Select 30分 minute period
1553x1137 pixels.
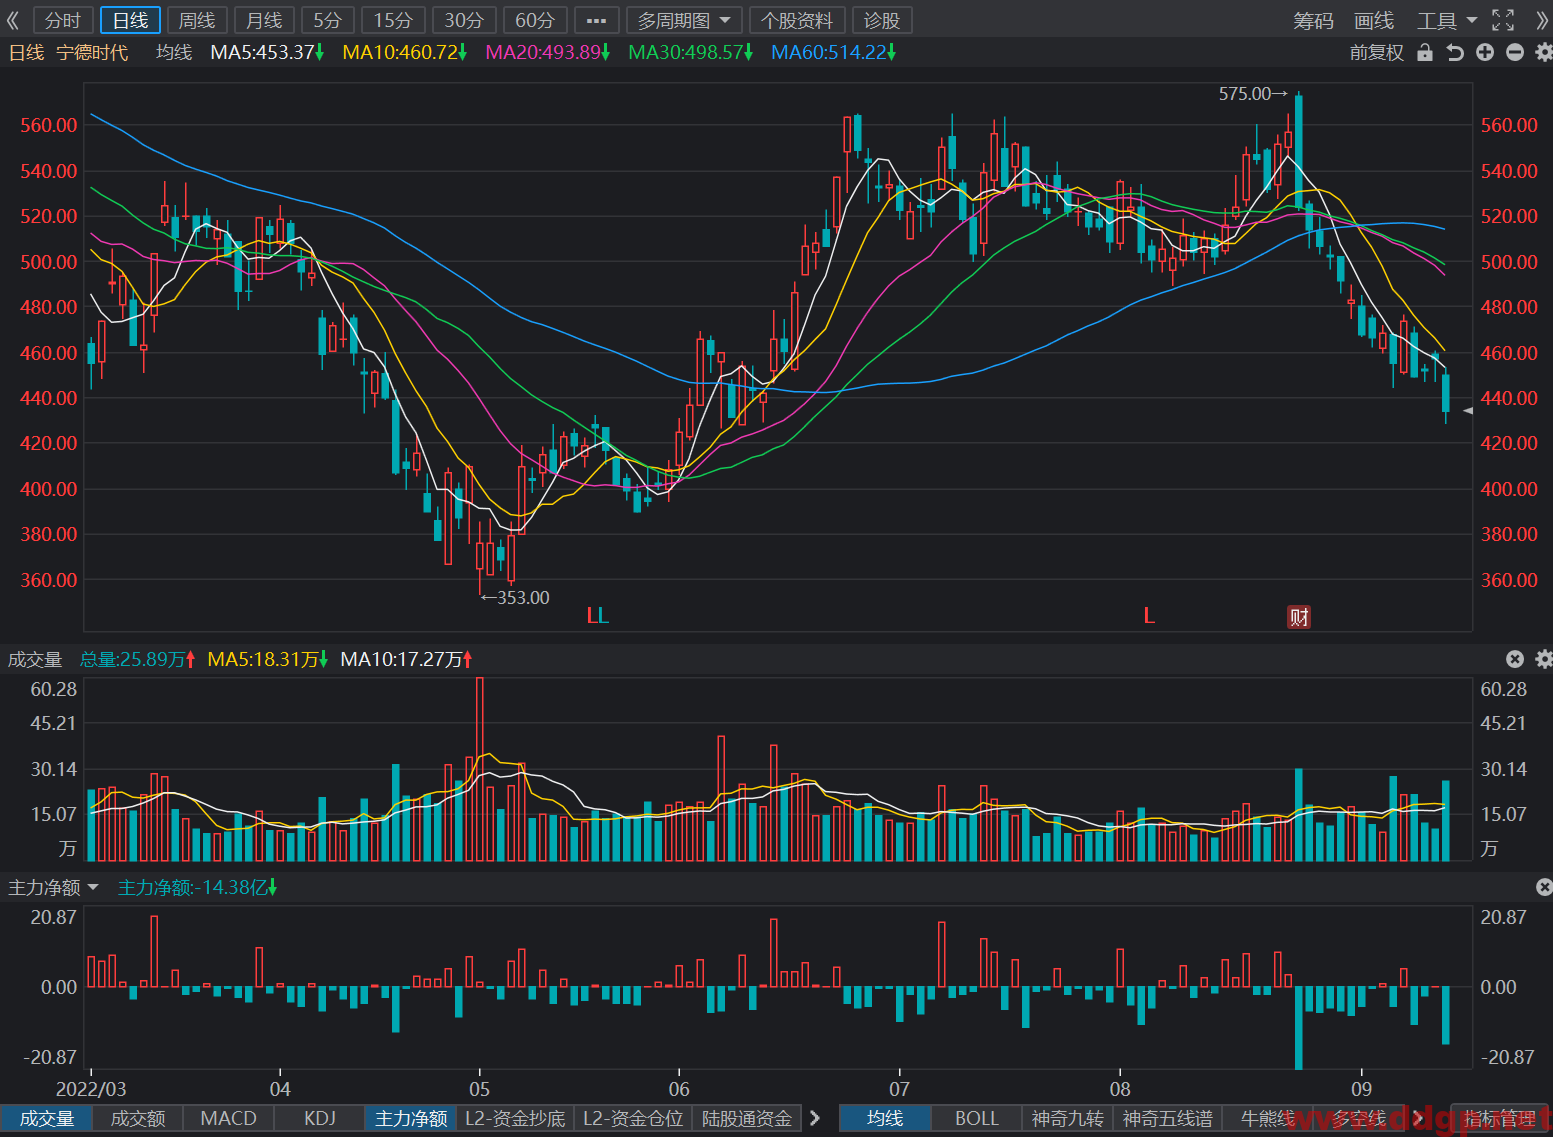click(464, 20)
